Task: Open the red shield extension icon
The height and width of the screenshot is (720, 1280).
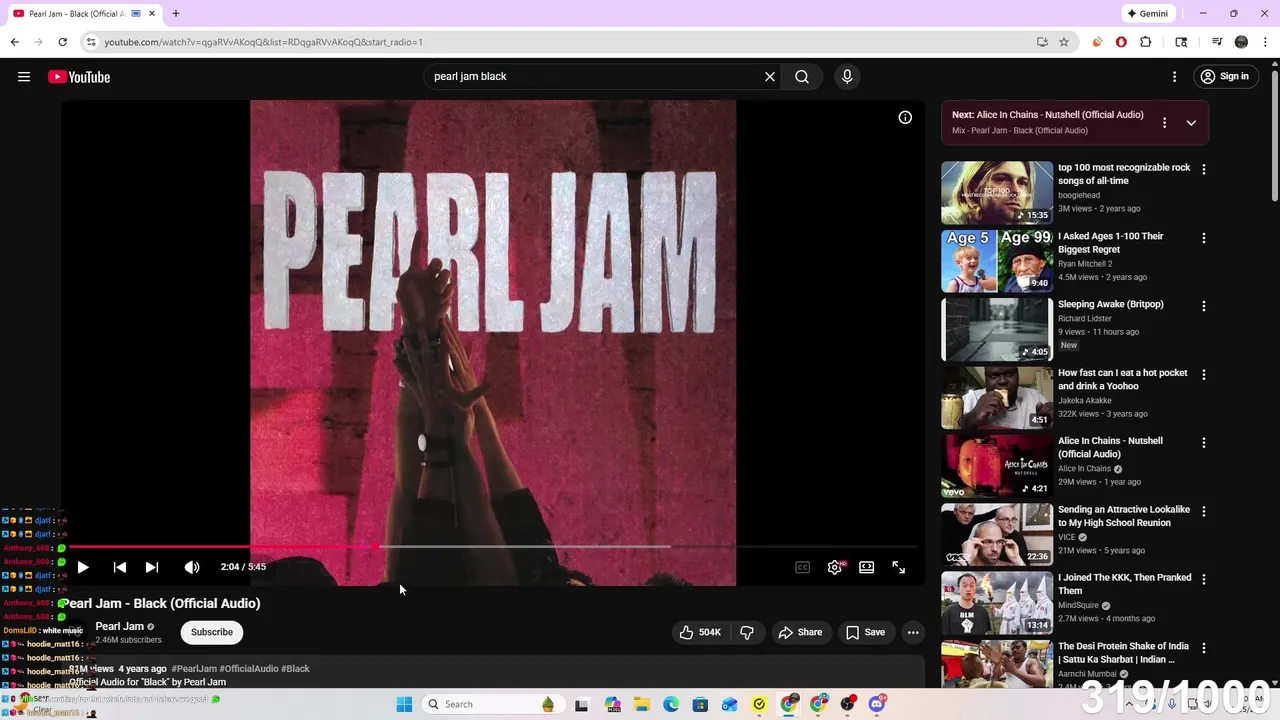Action: [x=1121, y=42]
